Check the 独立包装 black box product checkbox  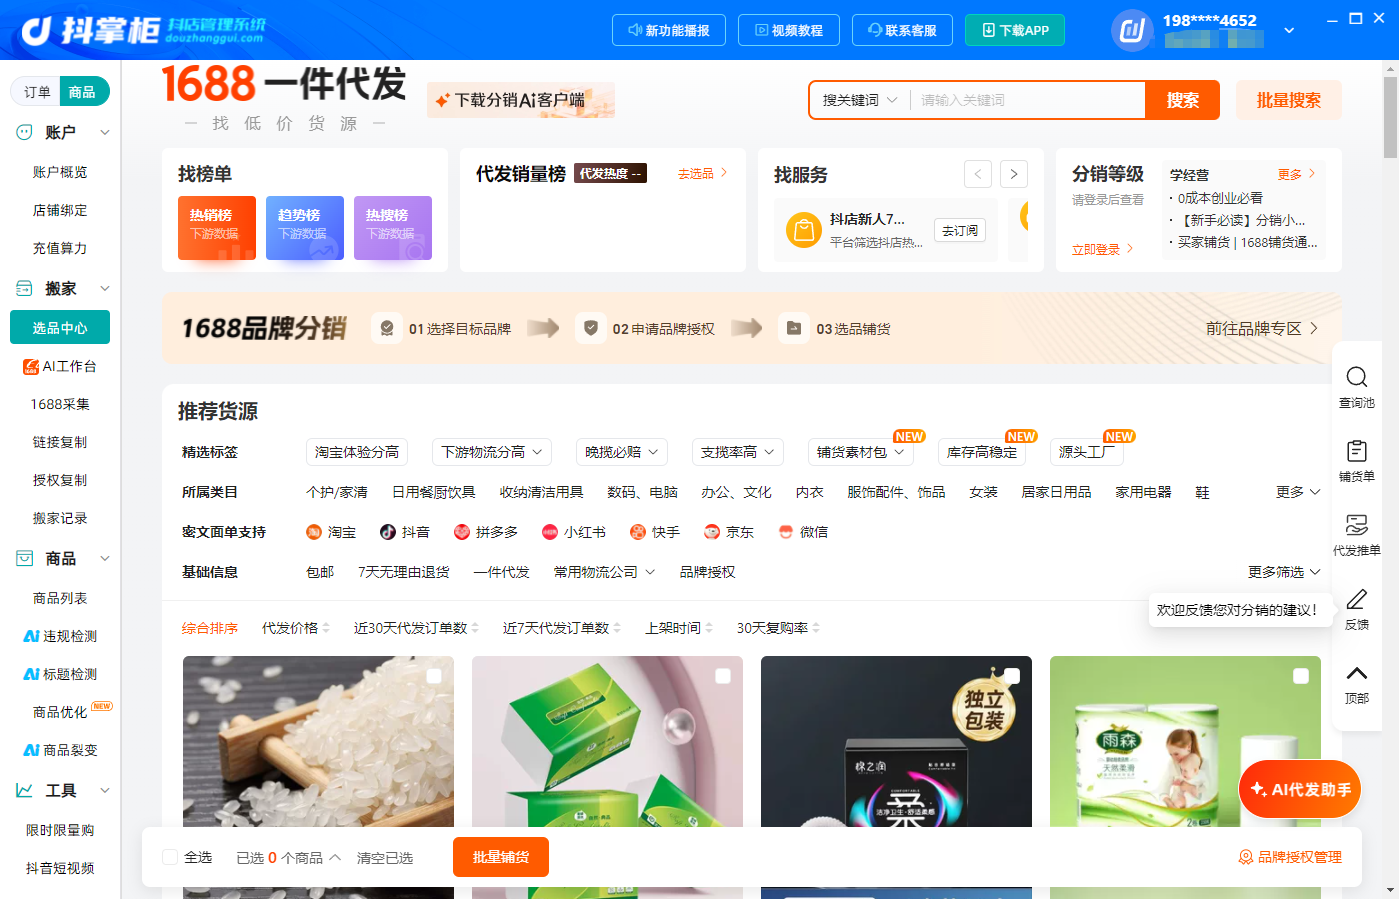[1012, 676]
